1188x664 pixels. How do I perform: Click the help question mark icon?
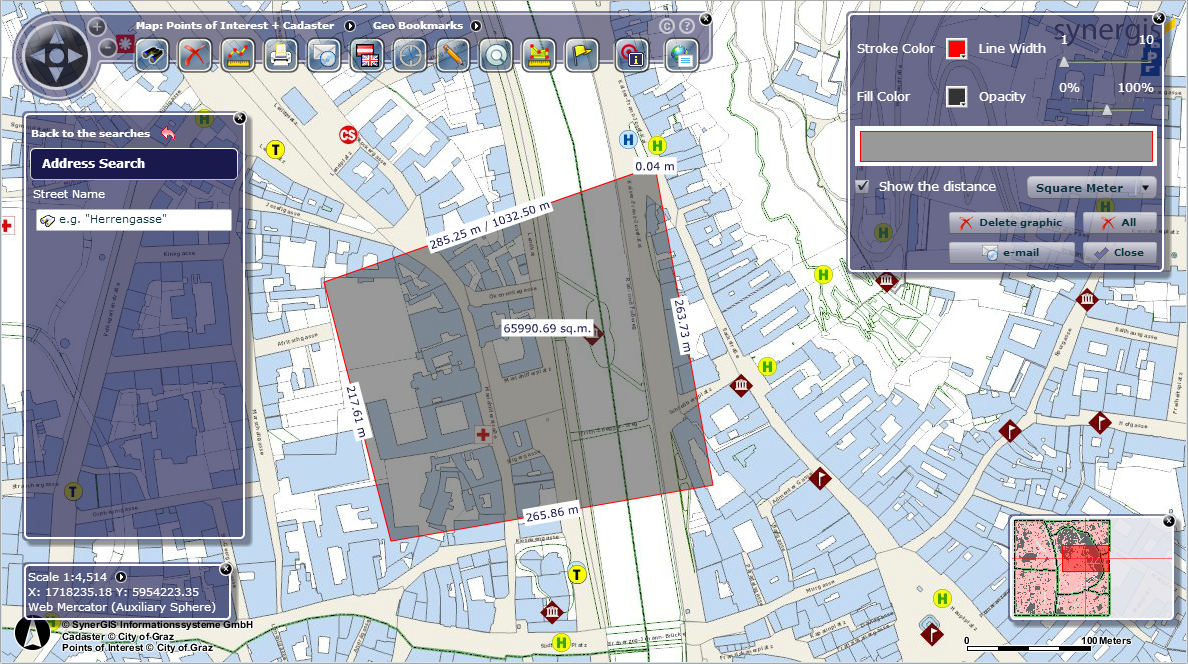(687, 26)
